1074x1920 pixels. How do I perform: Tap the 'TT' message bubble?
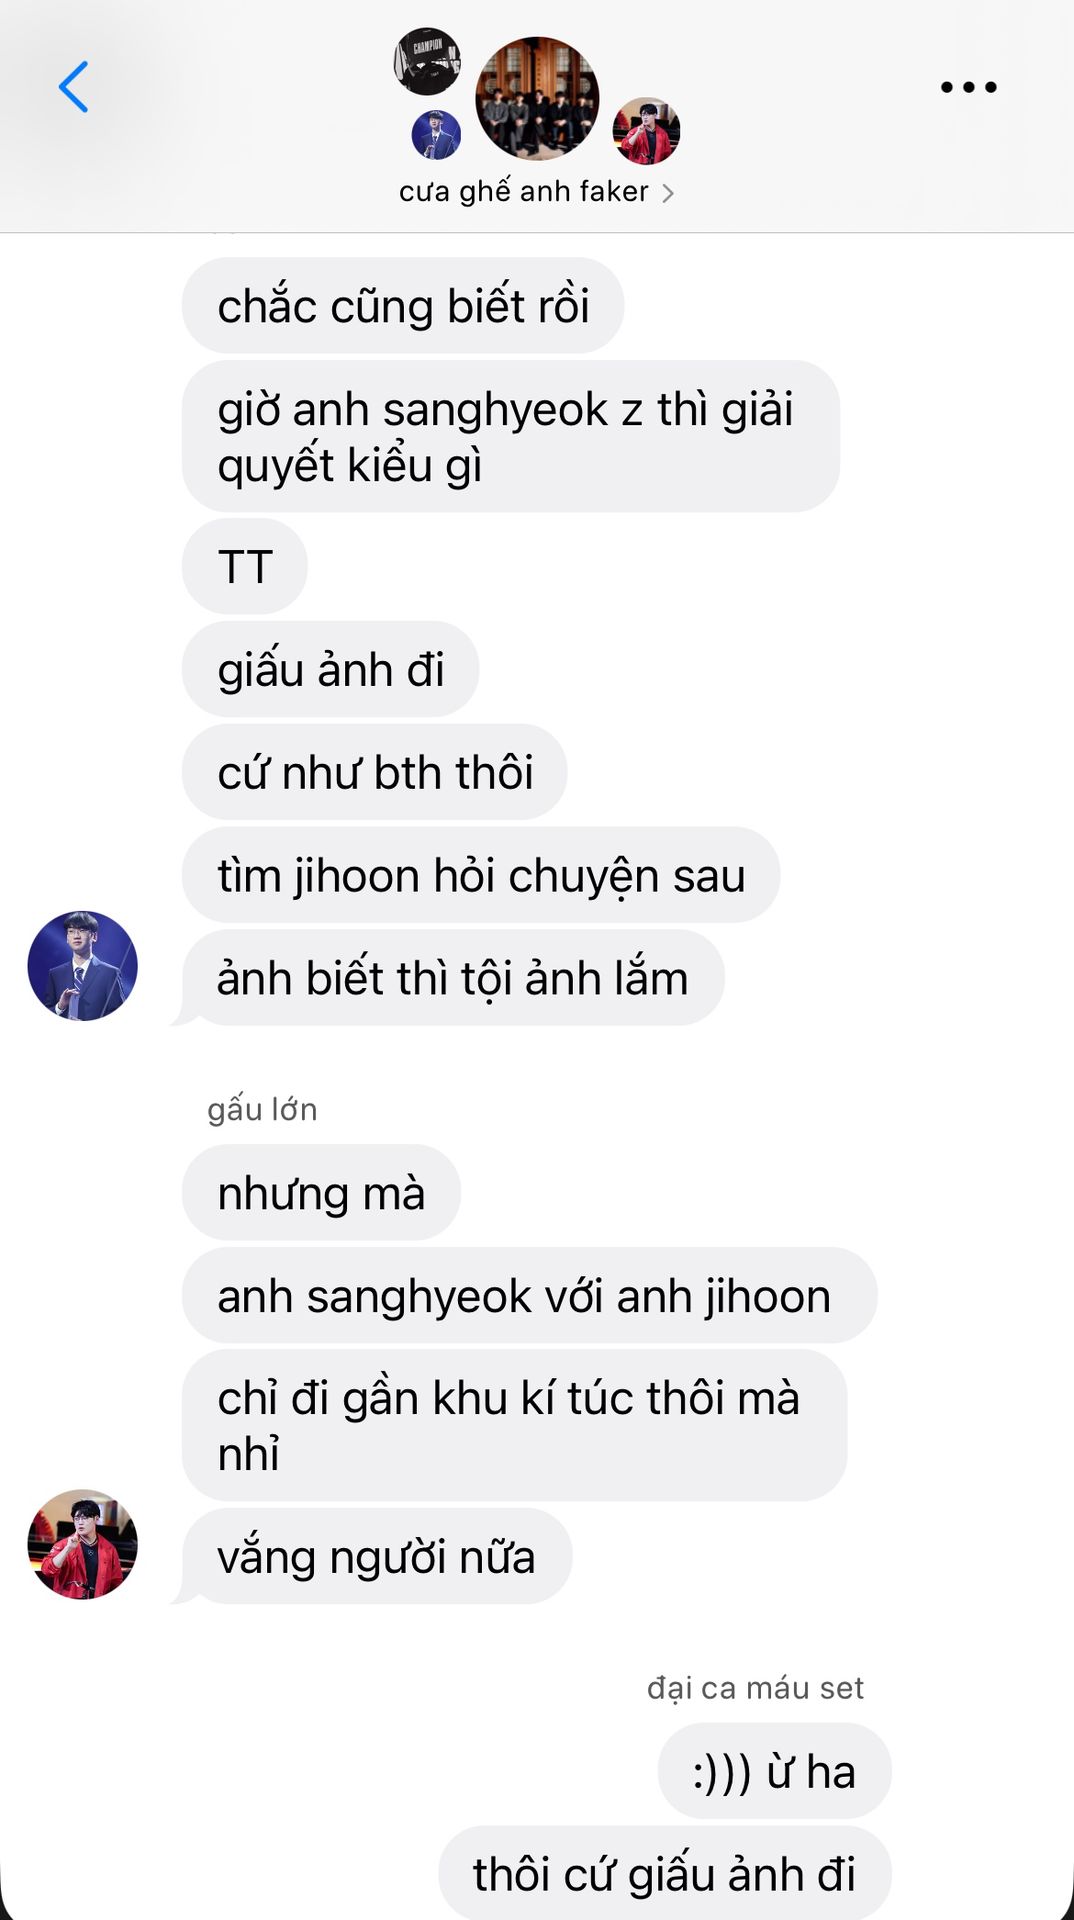244,566
